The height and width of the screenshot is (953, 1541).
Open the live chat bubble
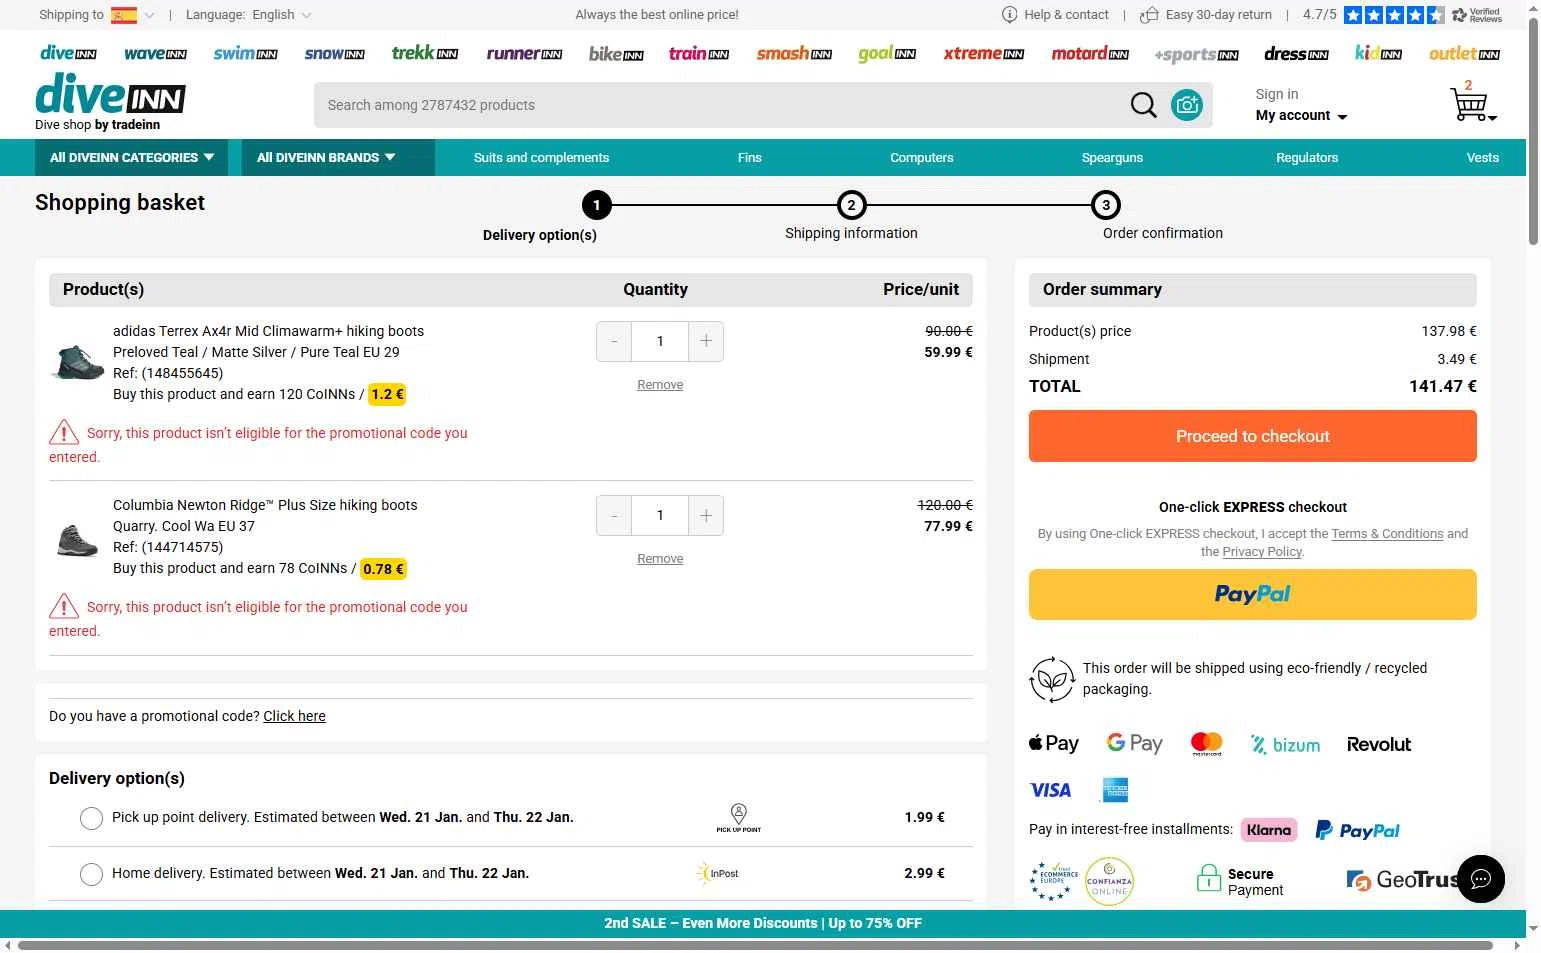pos(1481,879)
